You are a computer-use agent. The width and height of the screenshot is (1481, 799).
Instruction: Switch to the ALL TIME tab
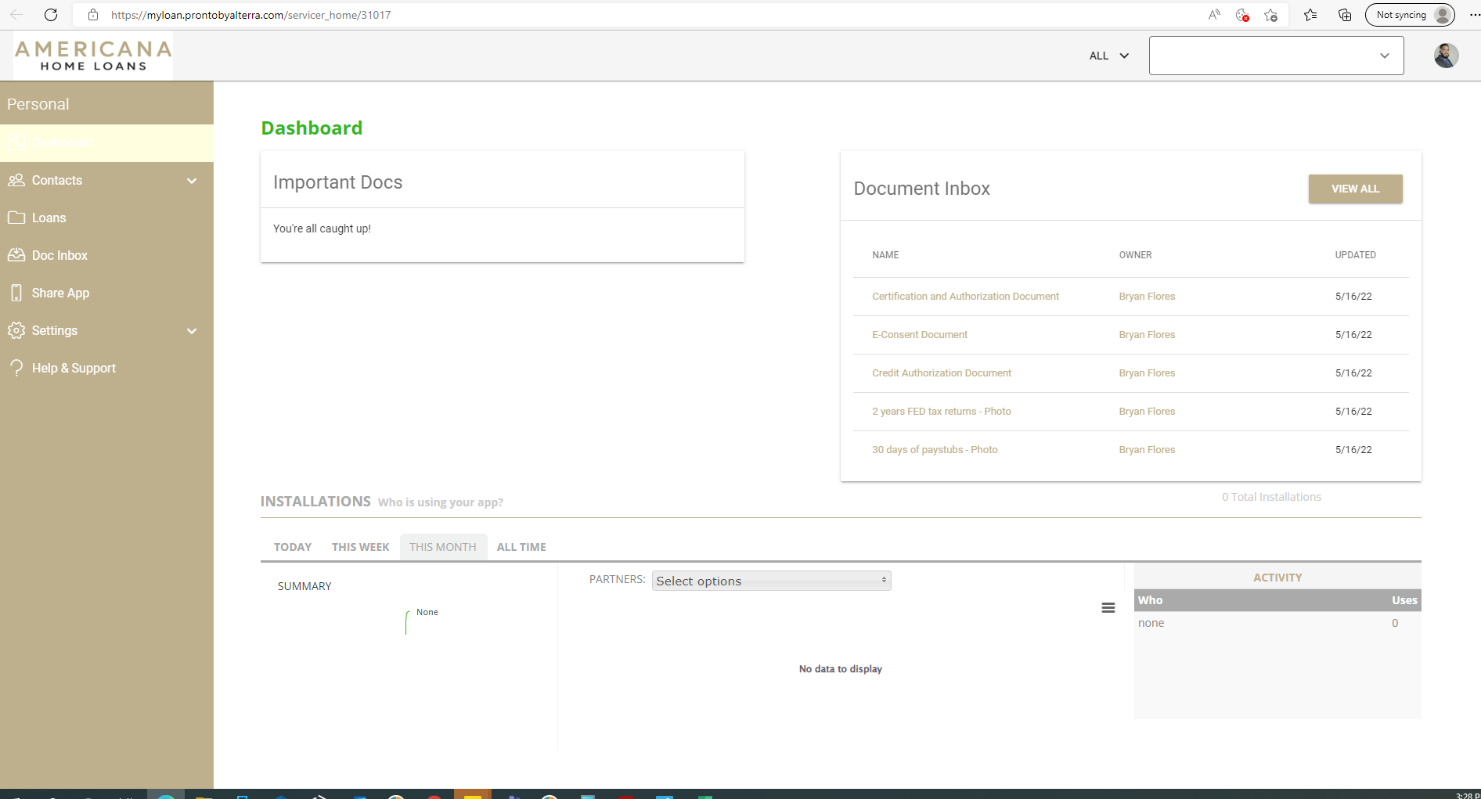pos(521,547)
